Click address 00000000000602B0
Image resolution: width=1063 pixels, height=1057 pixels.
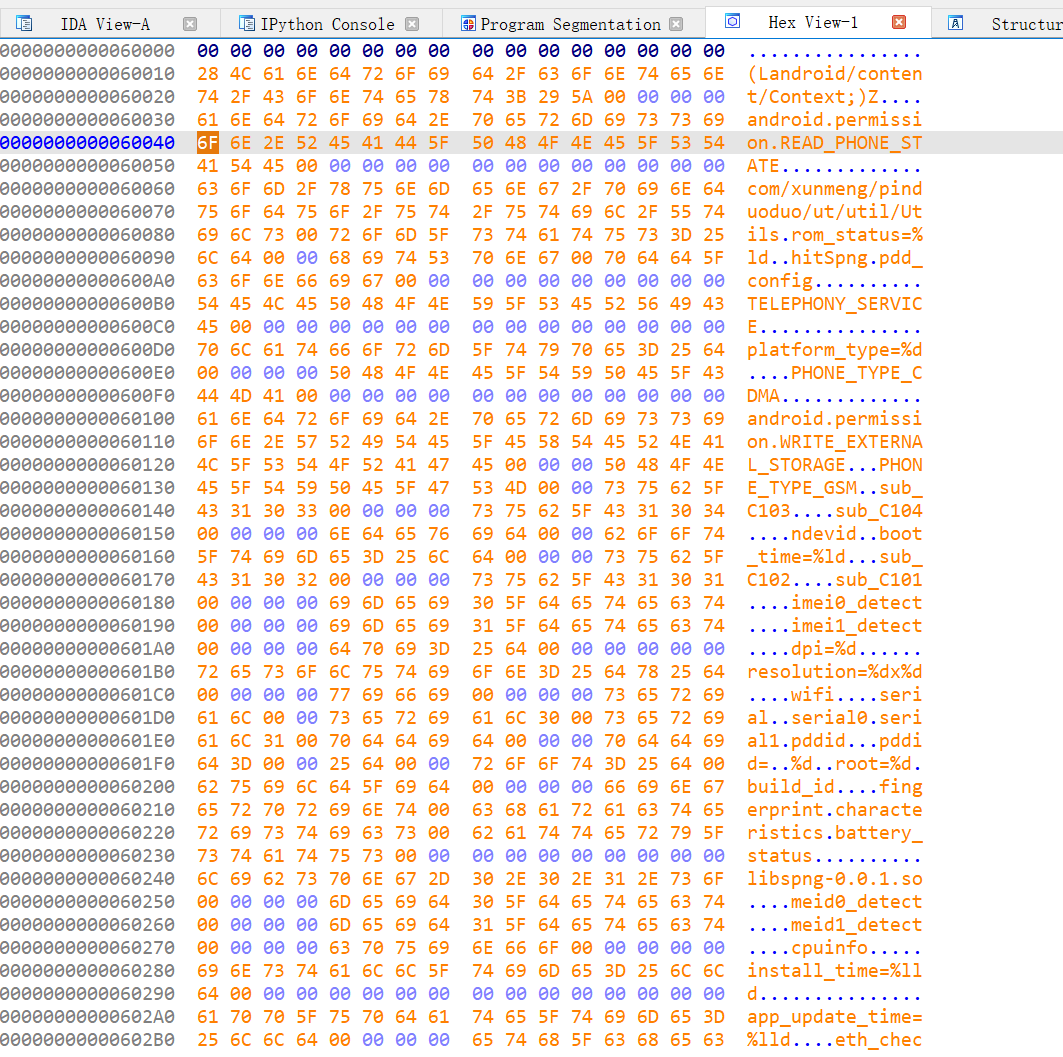(x=87, y=1040)
